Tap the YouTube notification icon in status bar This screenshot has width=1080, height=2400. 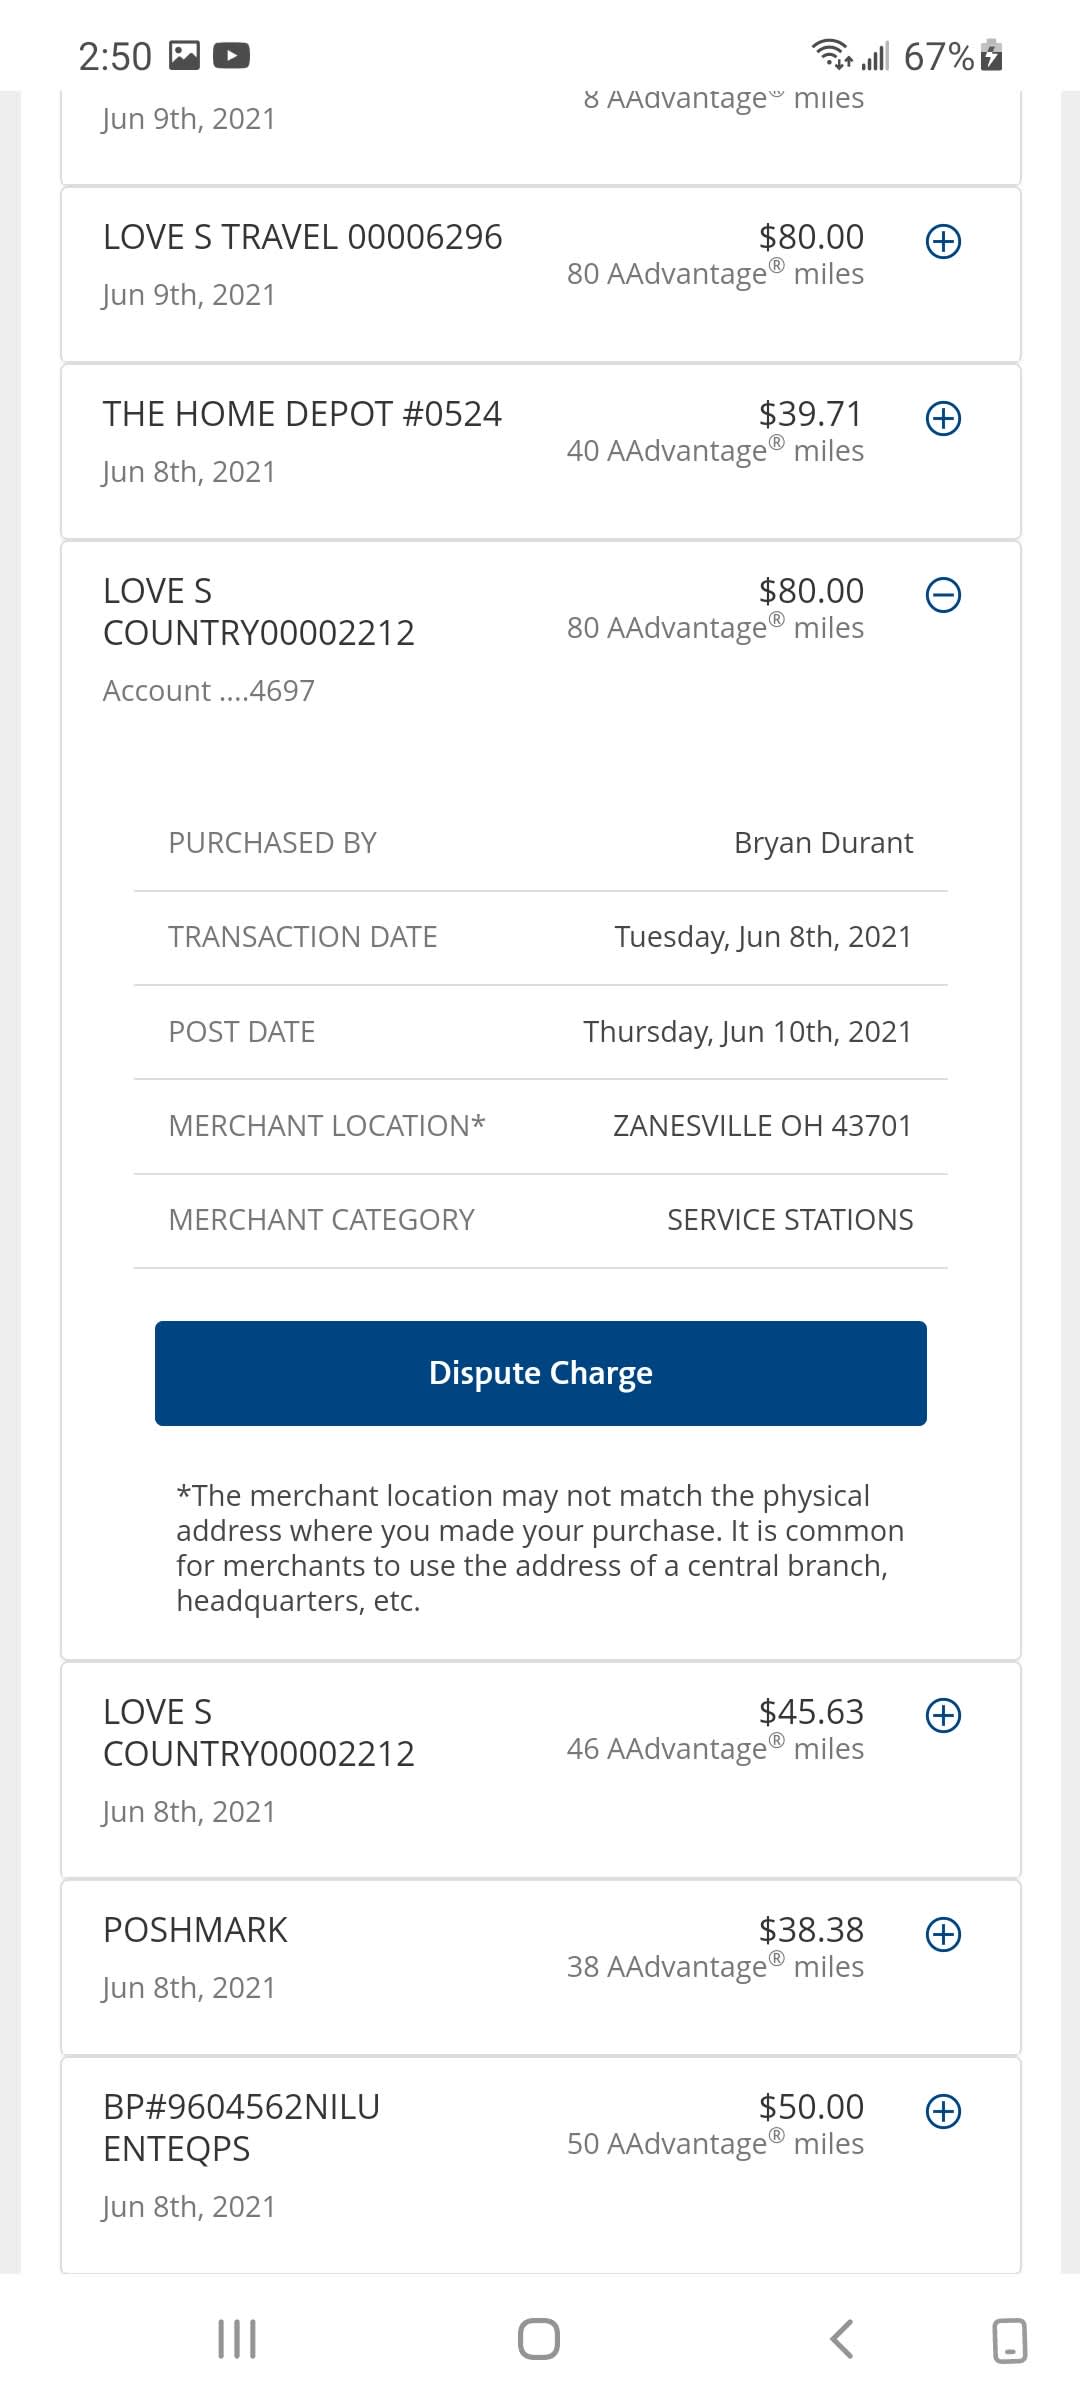231,55
